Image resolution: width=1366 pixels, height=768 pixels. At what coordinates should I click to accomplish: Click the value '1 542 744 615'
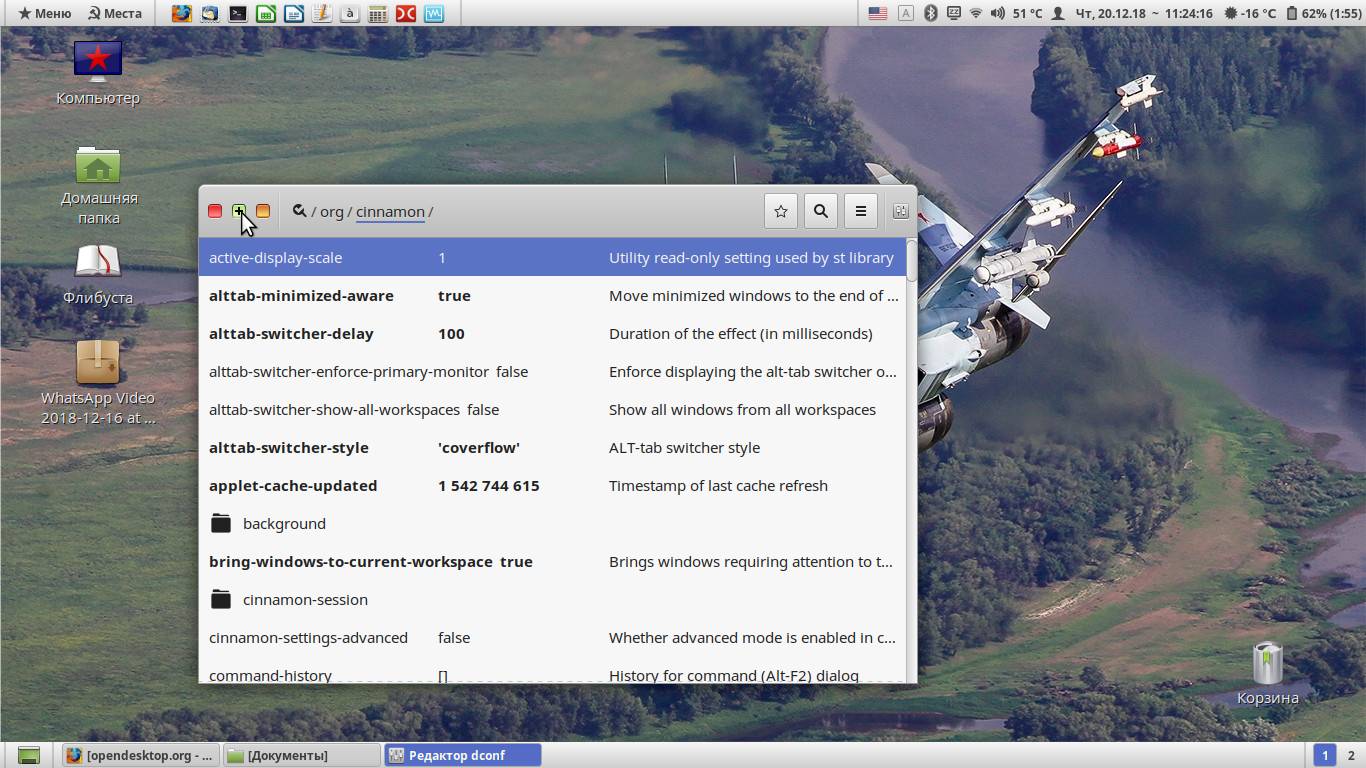tap(488, 485)
